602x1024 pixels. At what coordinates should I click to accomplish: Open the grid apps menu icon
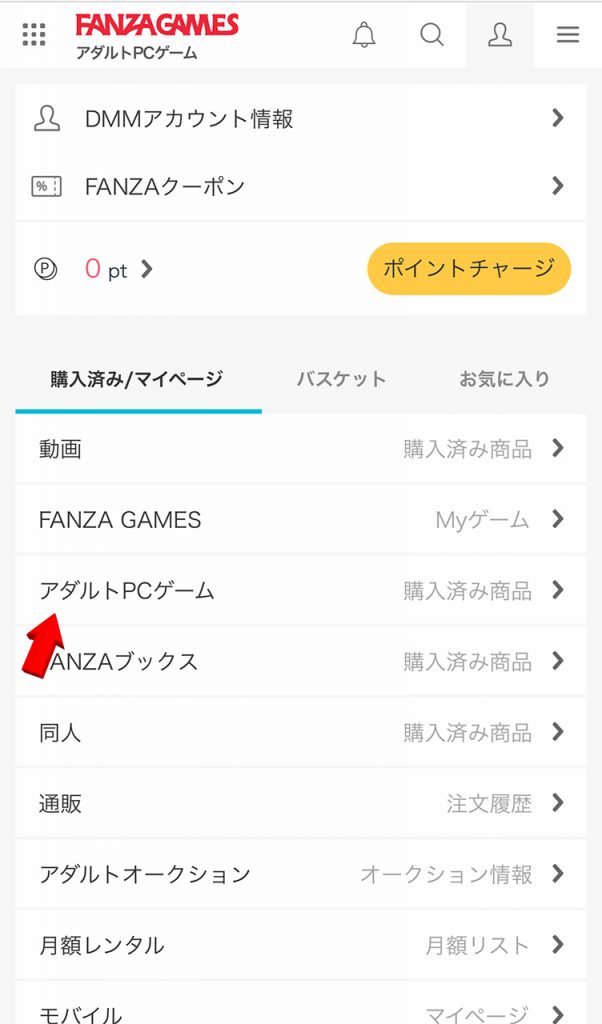34,35
